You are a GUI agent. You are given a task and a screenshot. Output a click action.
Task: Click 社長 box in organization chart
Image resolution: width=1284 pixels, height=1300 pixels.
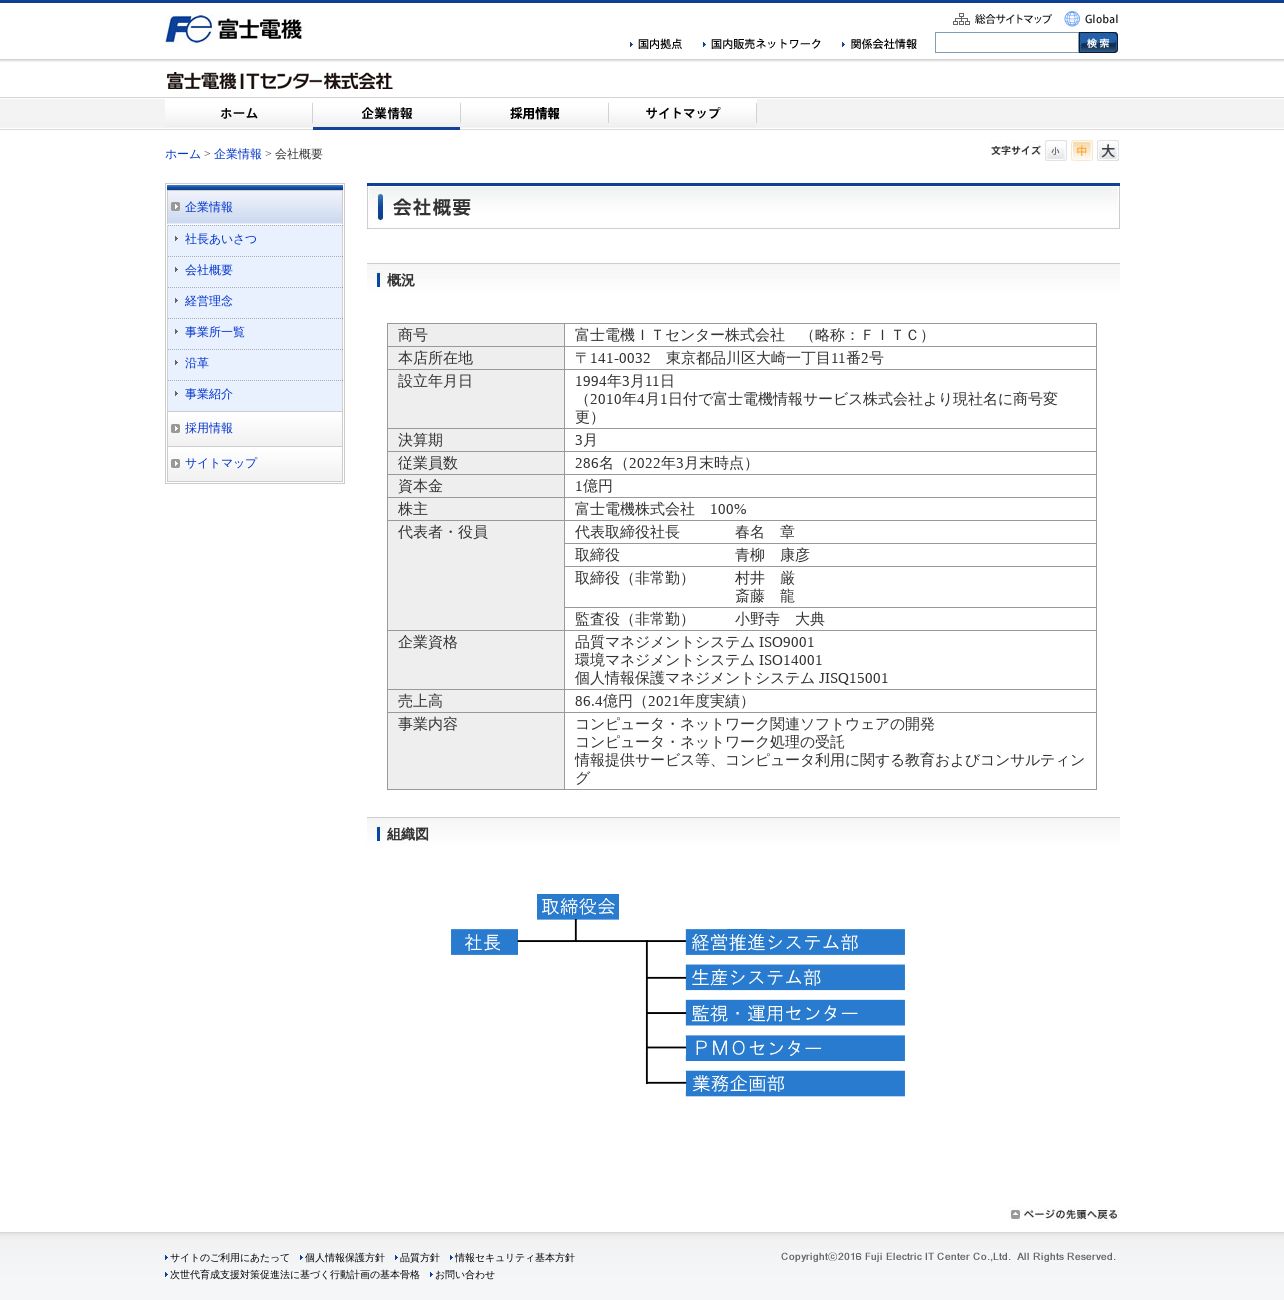tap(484, 942)
